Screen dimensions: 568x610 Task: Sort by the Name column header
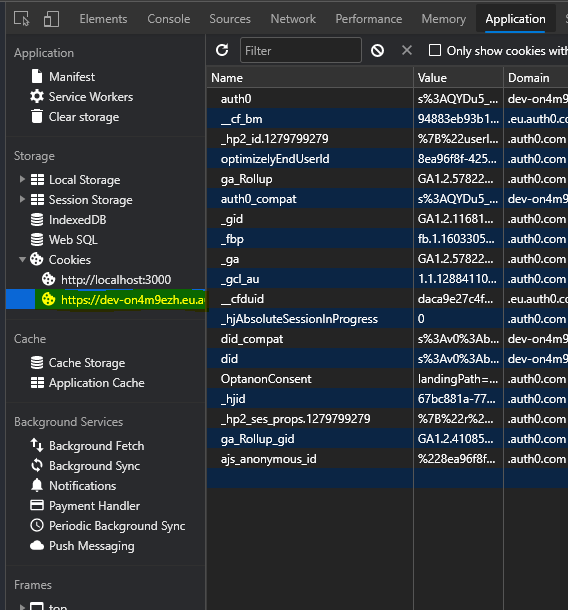pos(310,77)
